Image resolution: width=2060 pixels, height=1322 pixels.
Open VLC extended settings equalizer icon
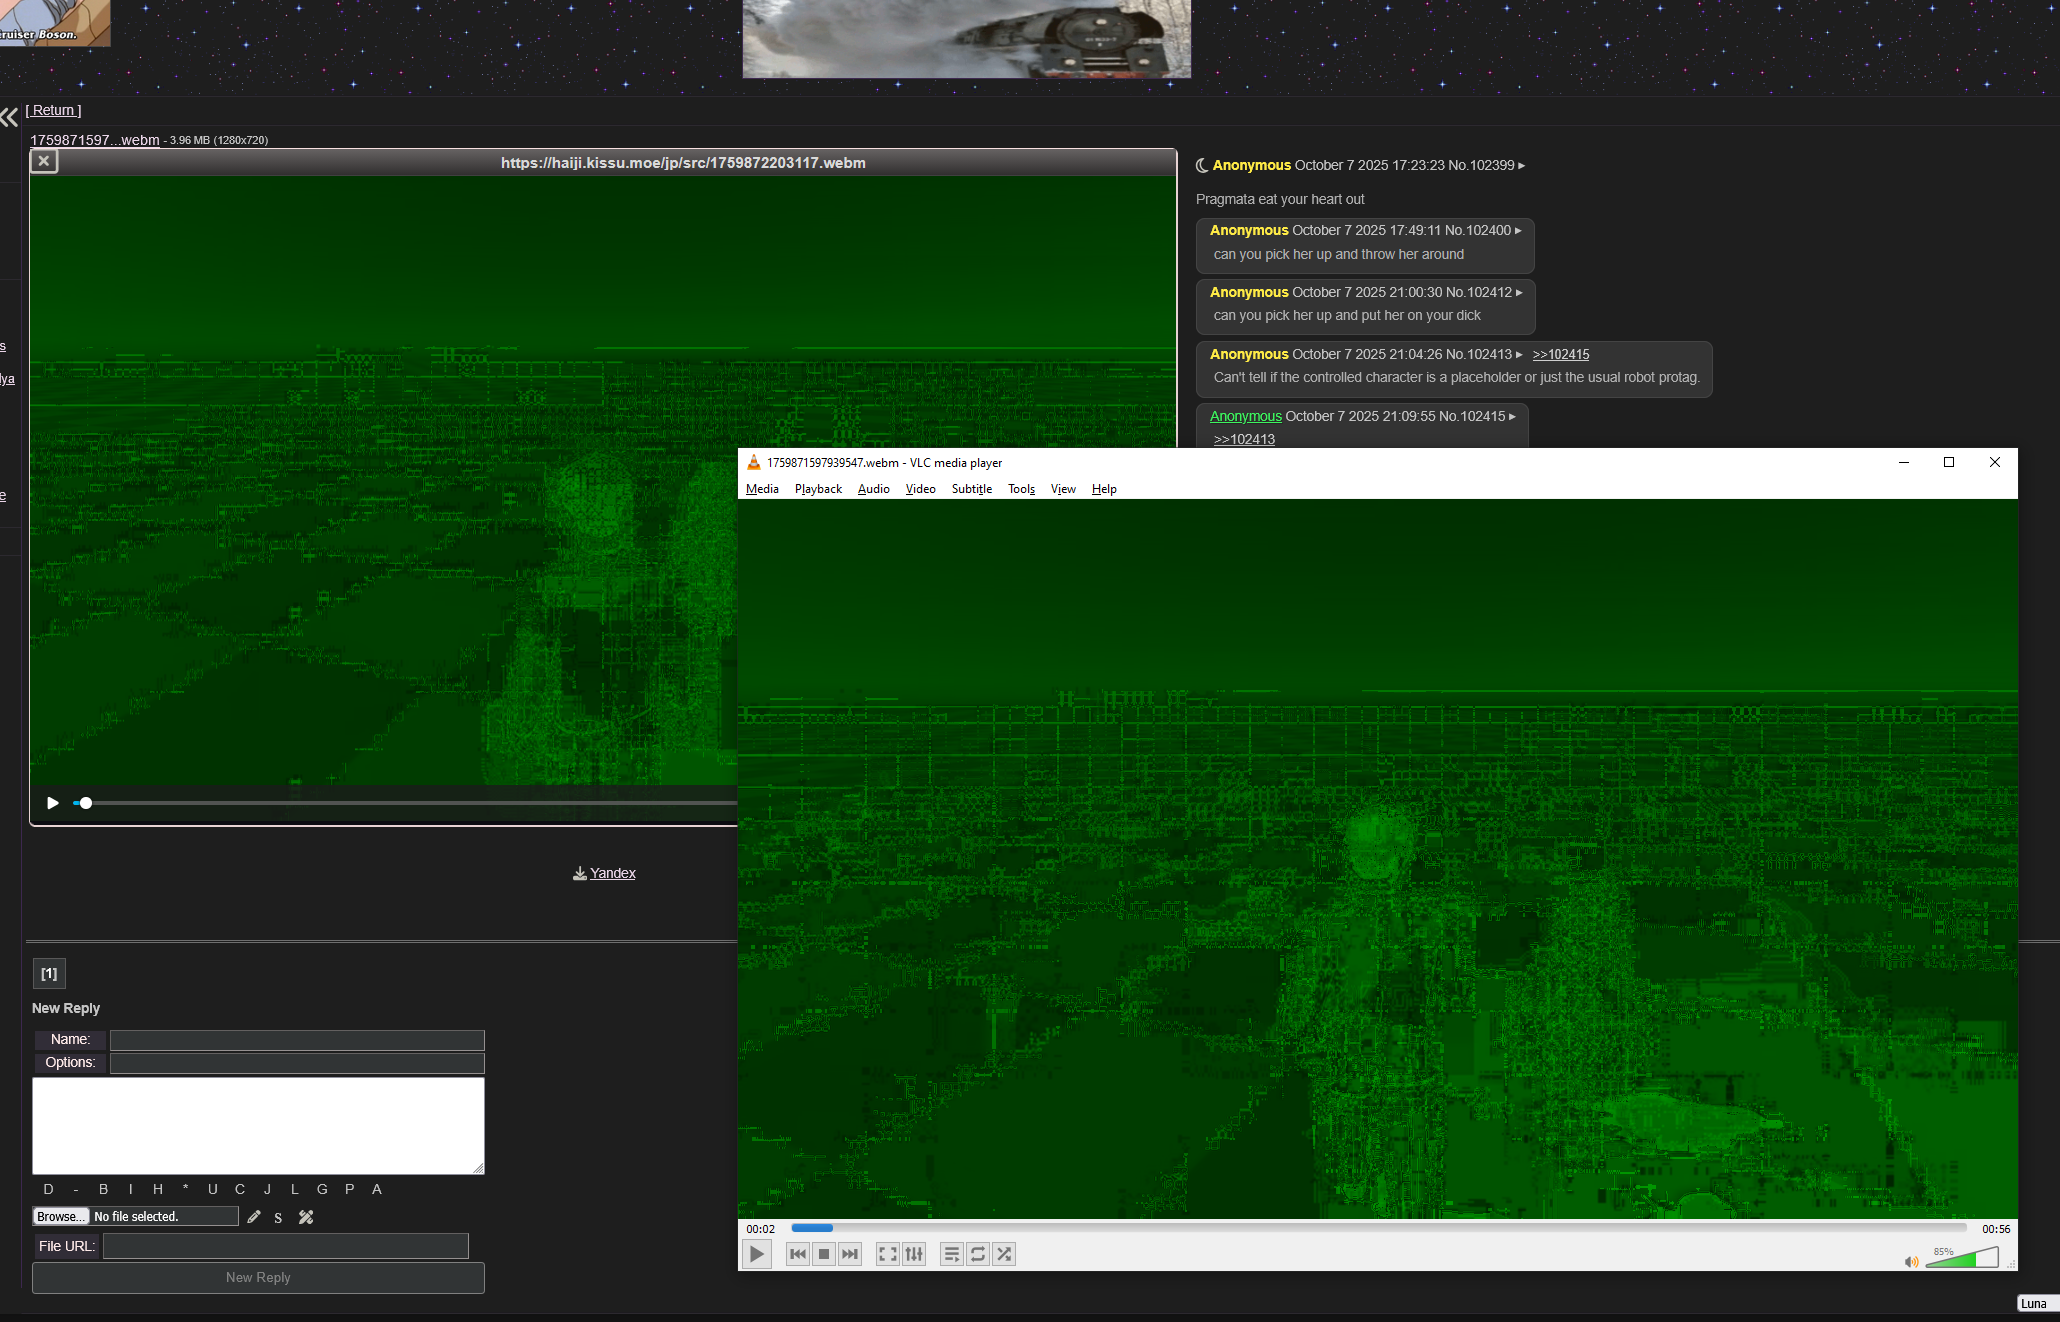point(914,1254)
